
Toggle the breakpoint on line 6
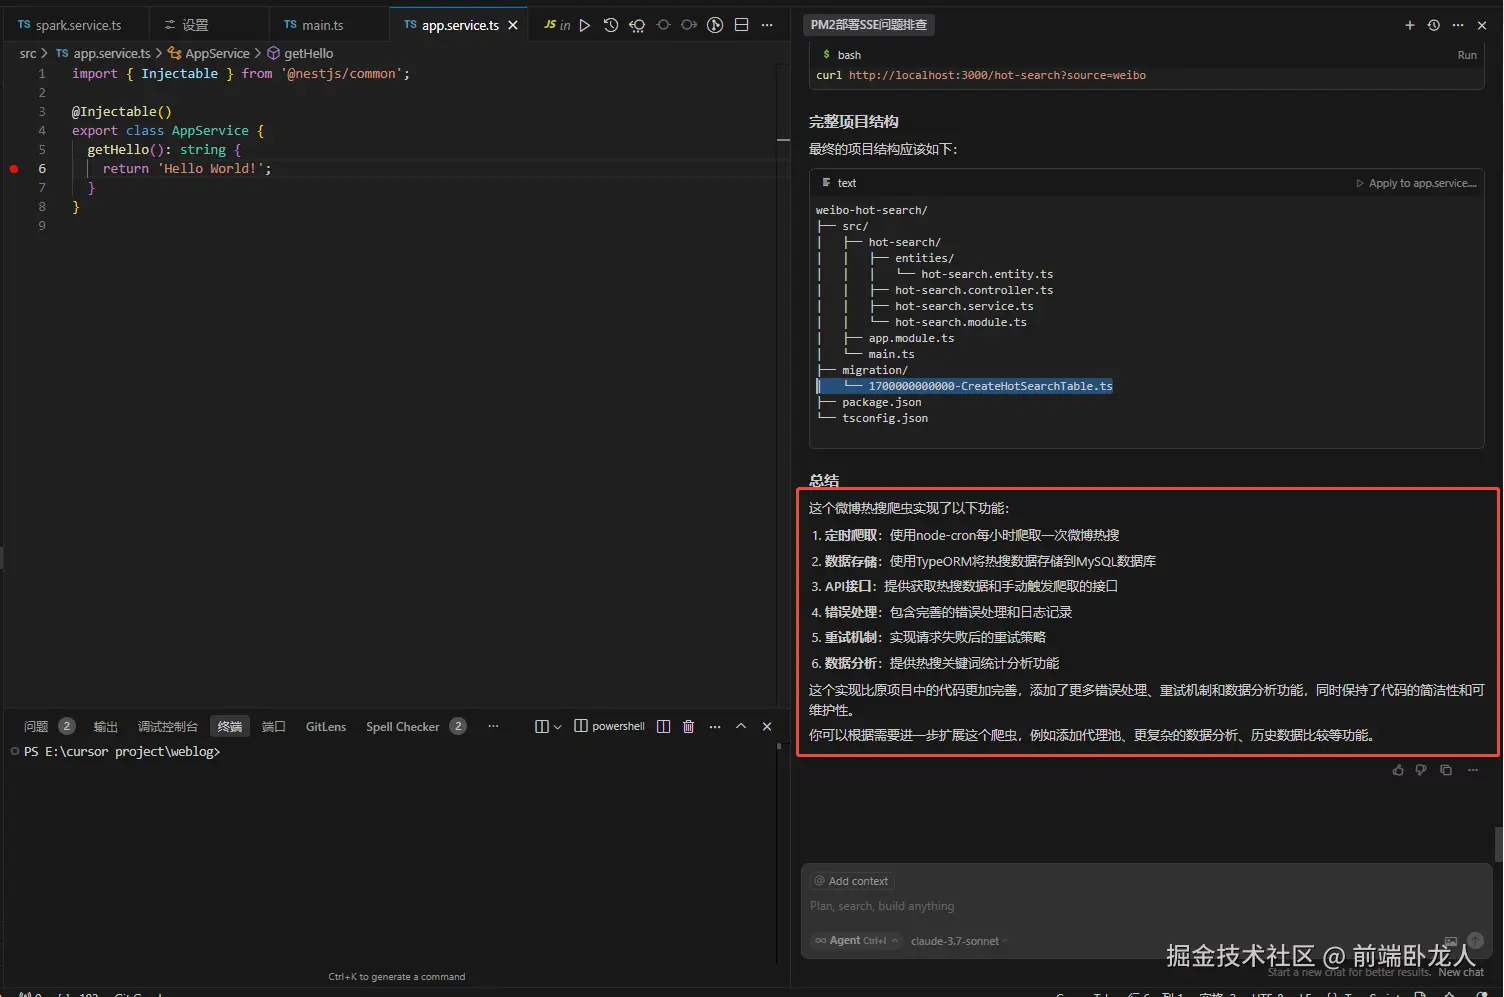[x=14, y=169]
